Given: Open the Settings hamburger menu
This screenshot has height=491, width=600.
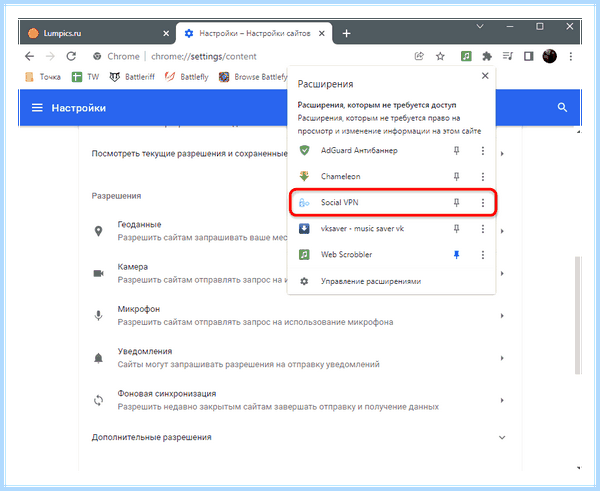Looking at the screenshot, I should point(37,108).
